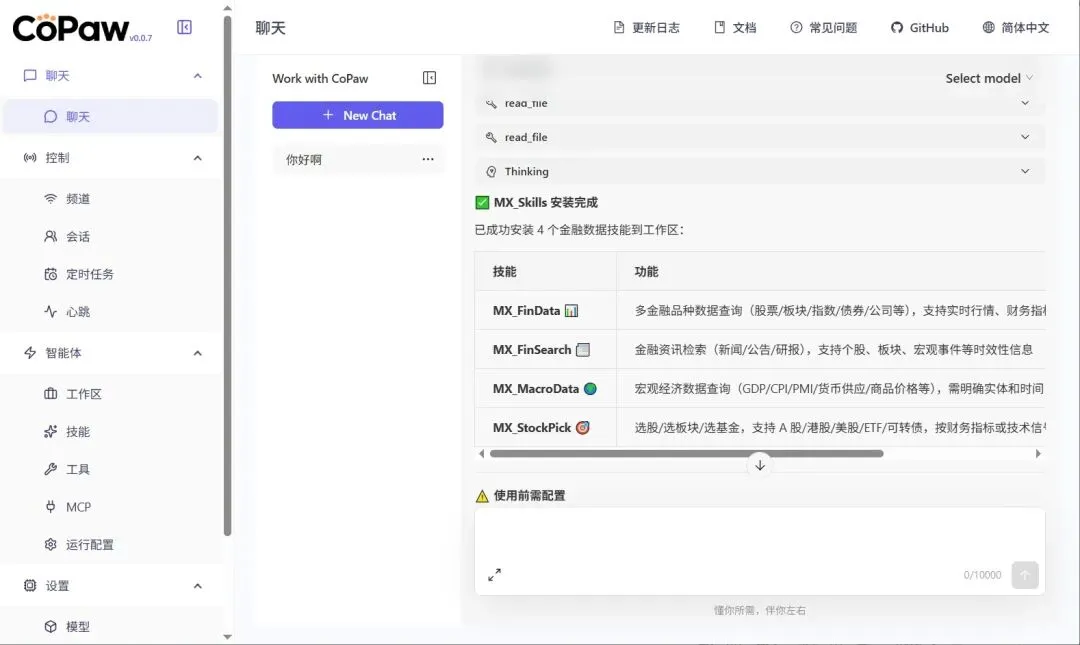1080x645 pixels.
Task: Open 更新日志 changelog link
Action: coord(646,28)
